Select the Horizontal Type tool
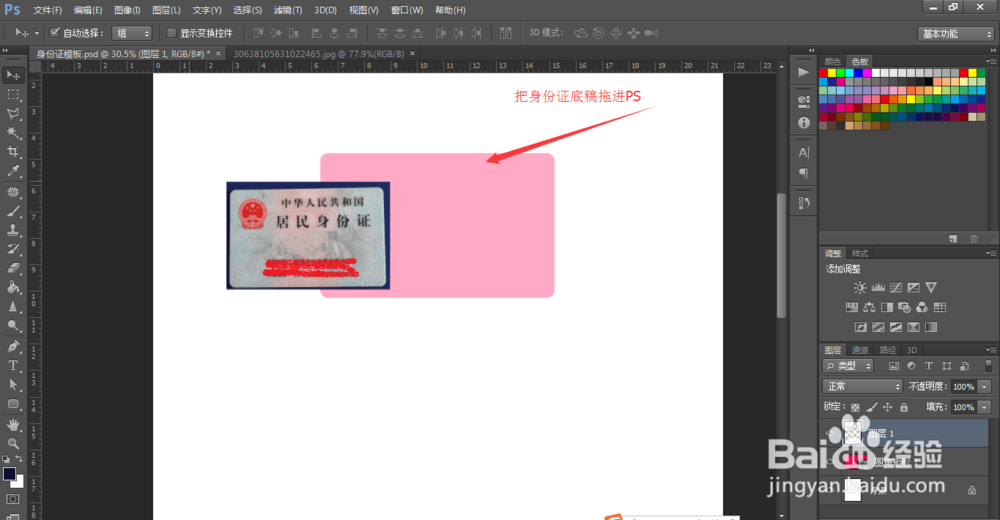 pos(13,366)
